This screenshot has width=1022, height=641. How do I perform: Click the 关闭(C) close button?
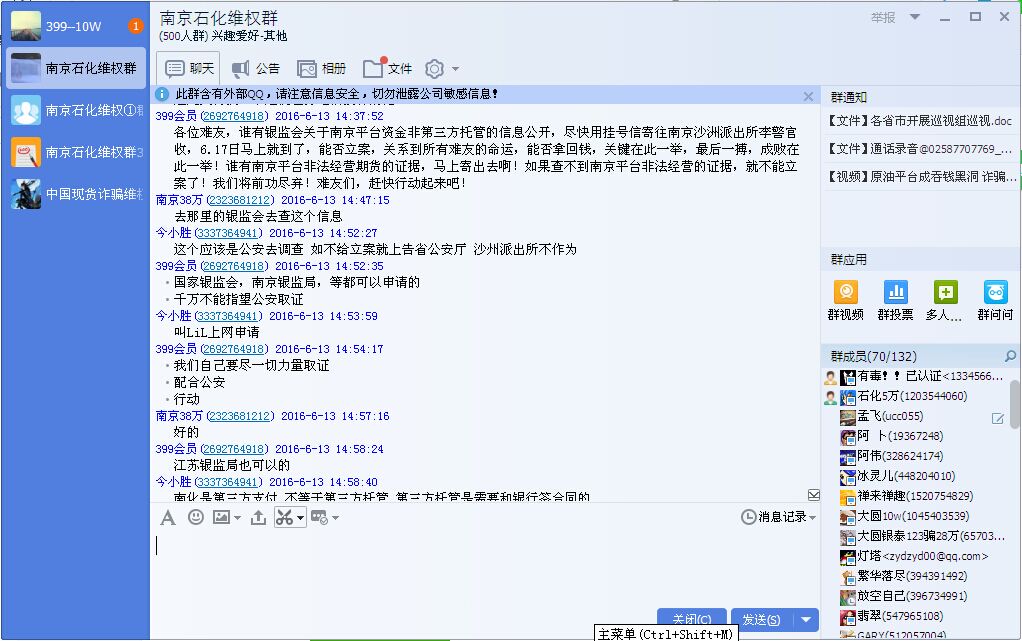pyautogui.click(x=692, y=619)
